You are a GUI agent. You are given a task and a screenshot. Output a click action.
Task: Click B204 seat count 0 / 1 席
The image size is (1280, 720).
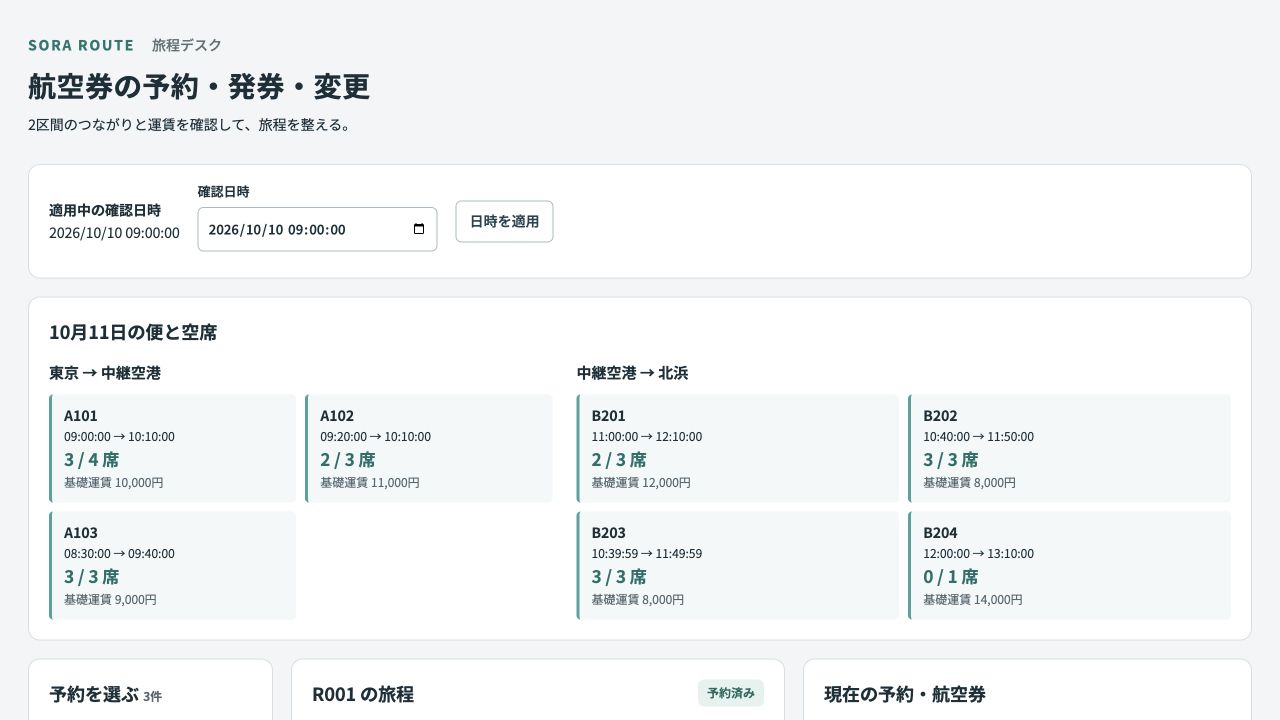click(950, 577)
